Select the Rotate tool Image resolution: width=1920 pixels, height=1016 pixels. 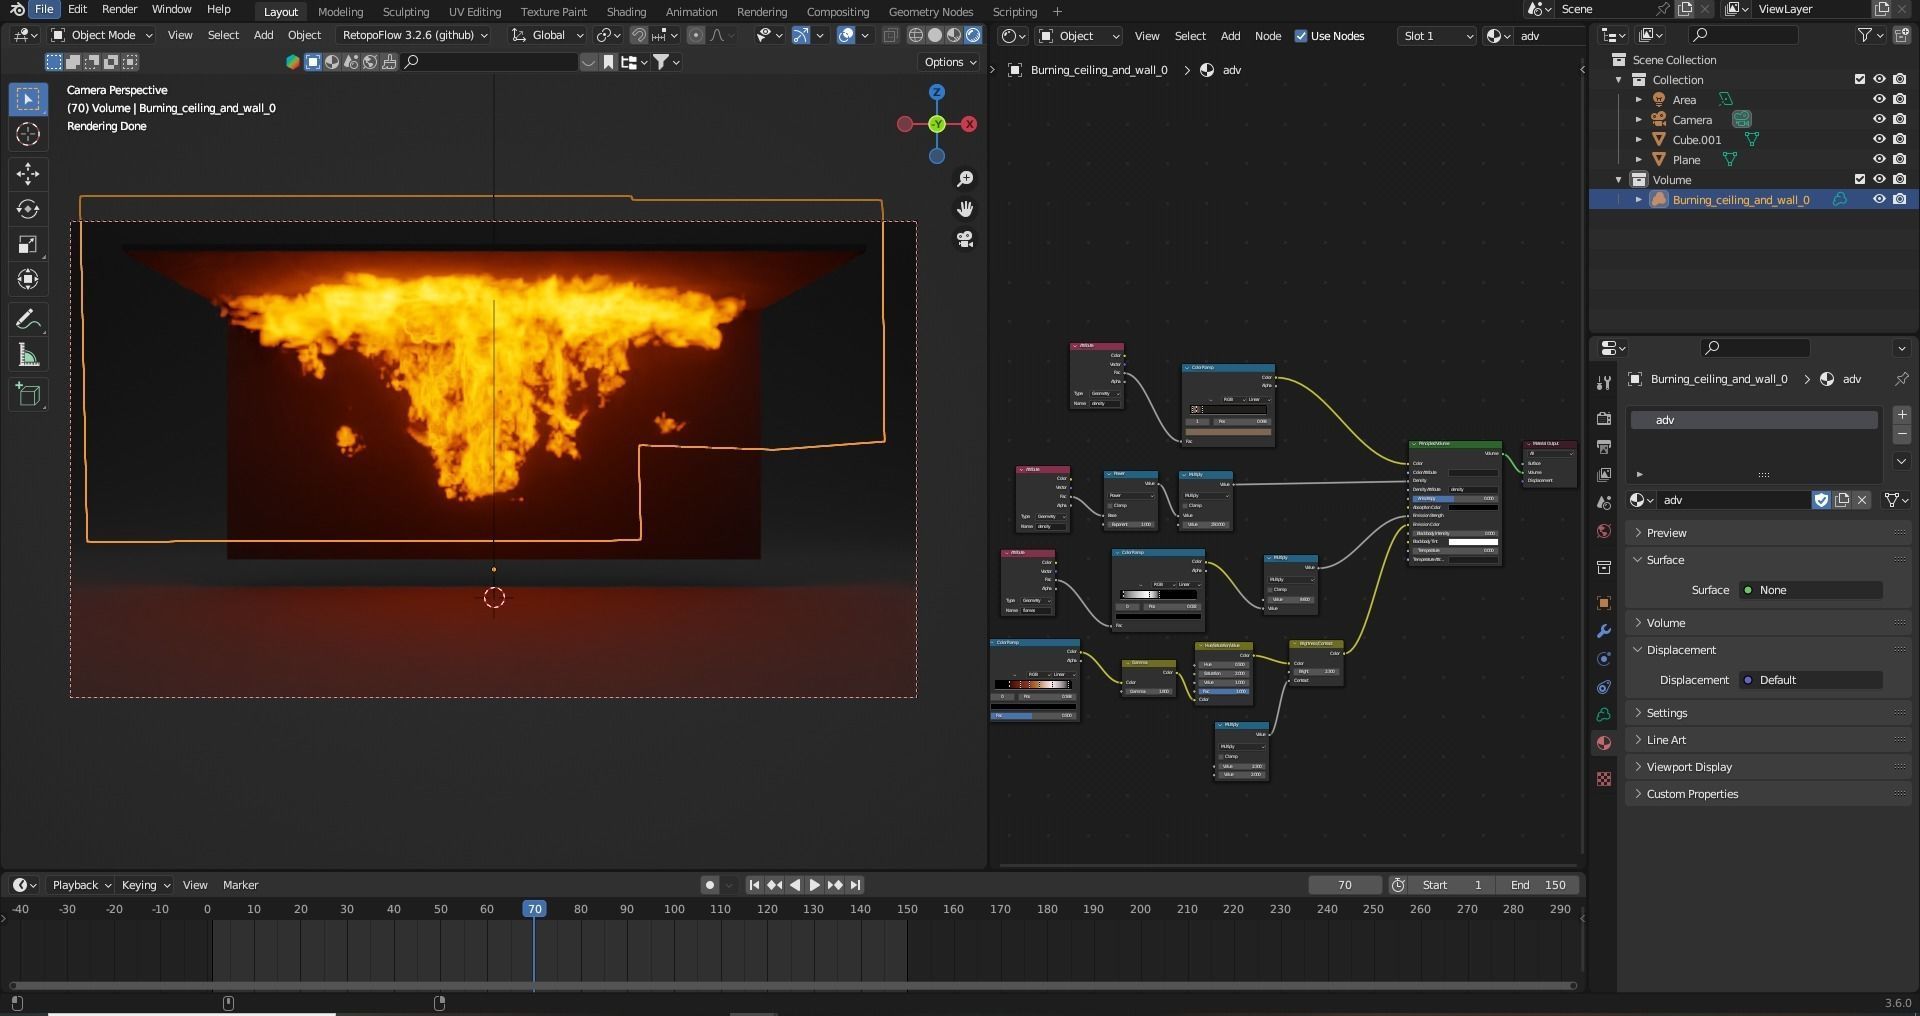28,209
